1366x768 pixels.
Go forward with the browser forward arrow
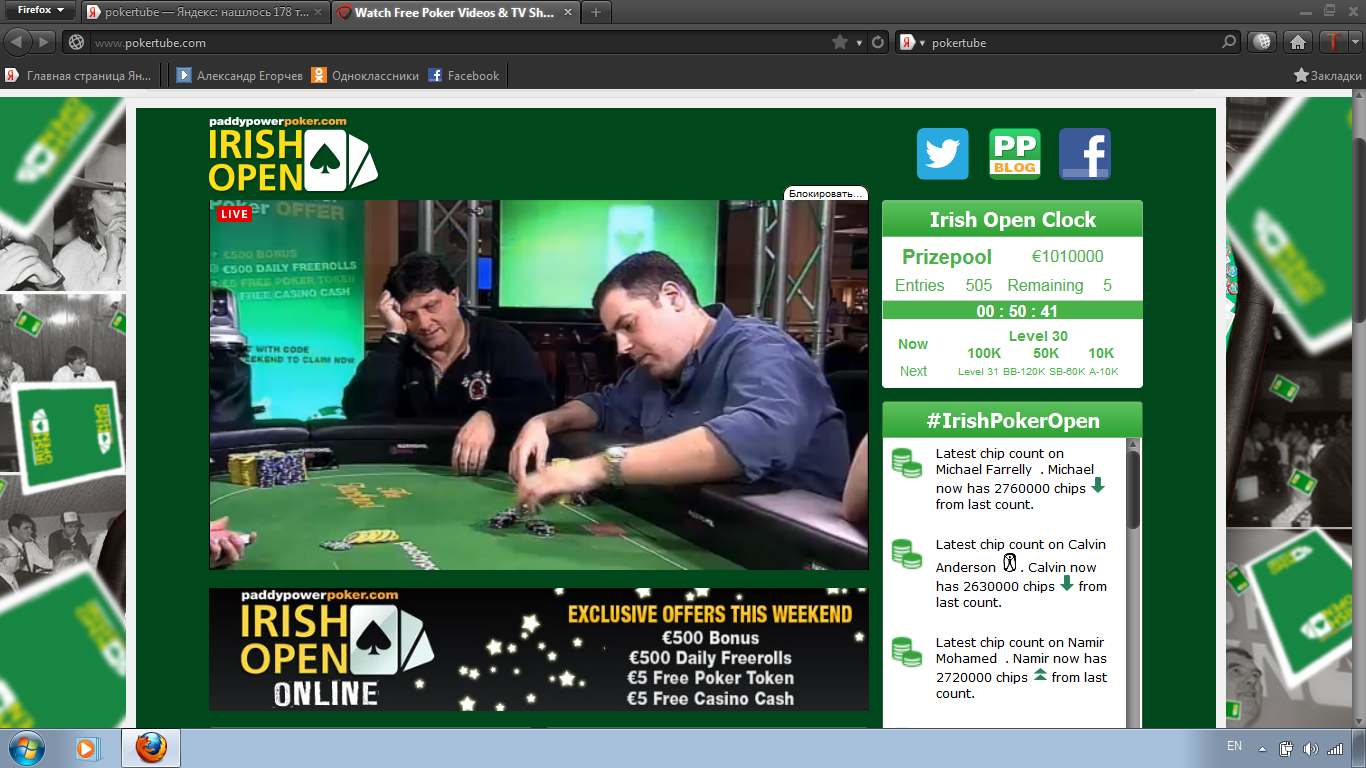click(x=44, y=42)
